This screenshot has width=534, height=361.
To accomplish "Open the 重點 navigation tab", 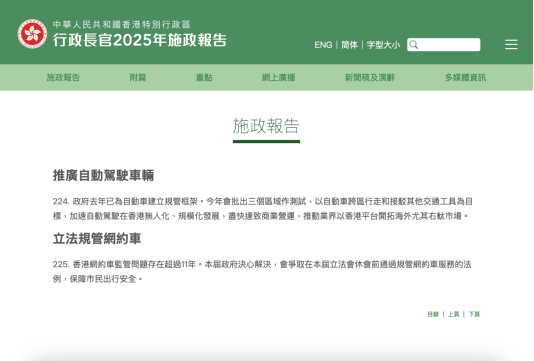I will coord(204,78).
